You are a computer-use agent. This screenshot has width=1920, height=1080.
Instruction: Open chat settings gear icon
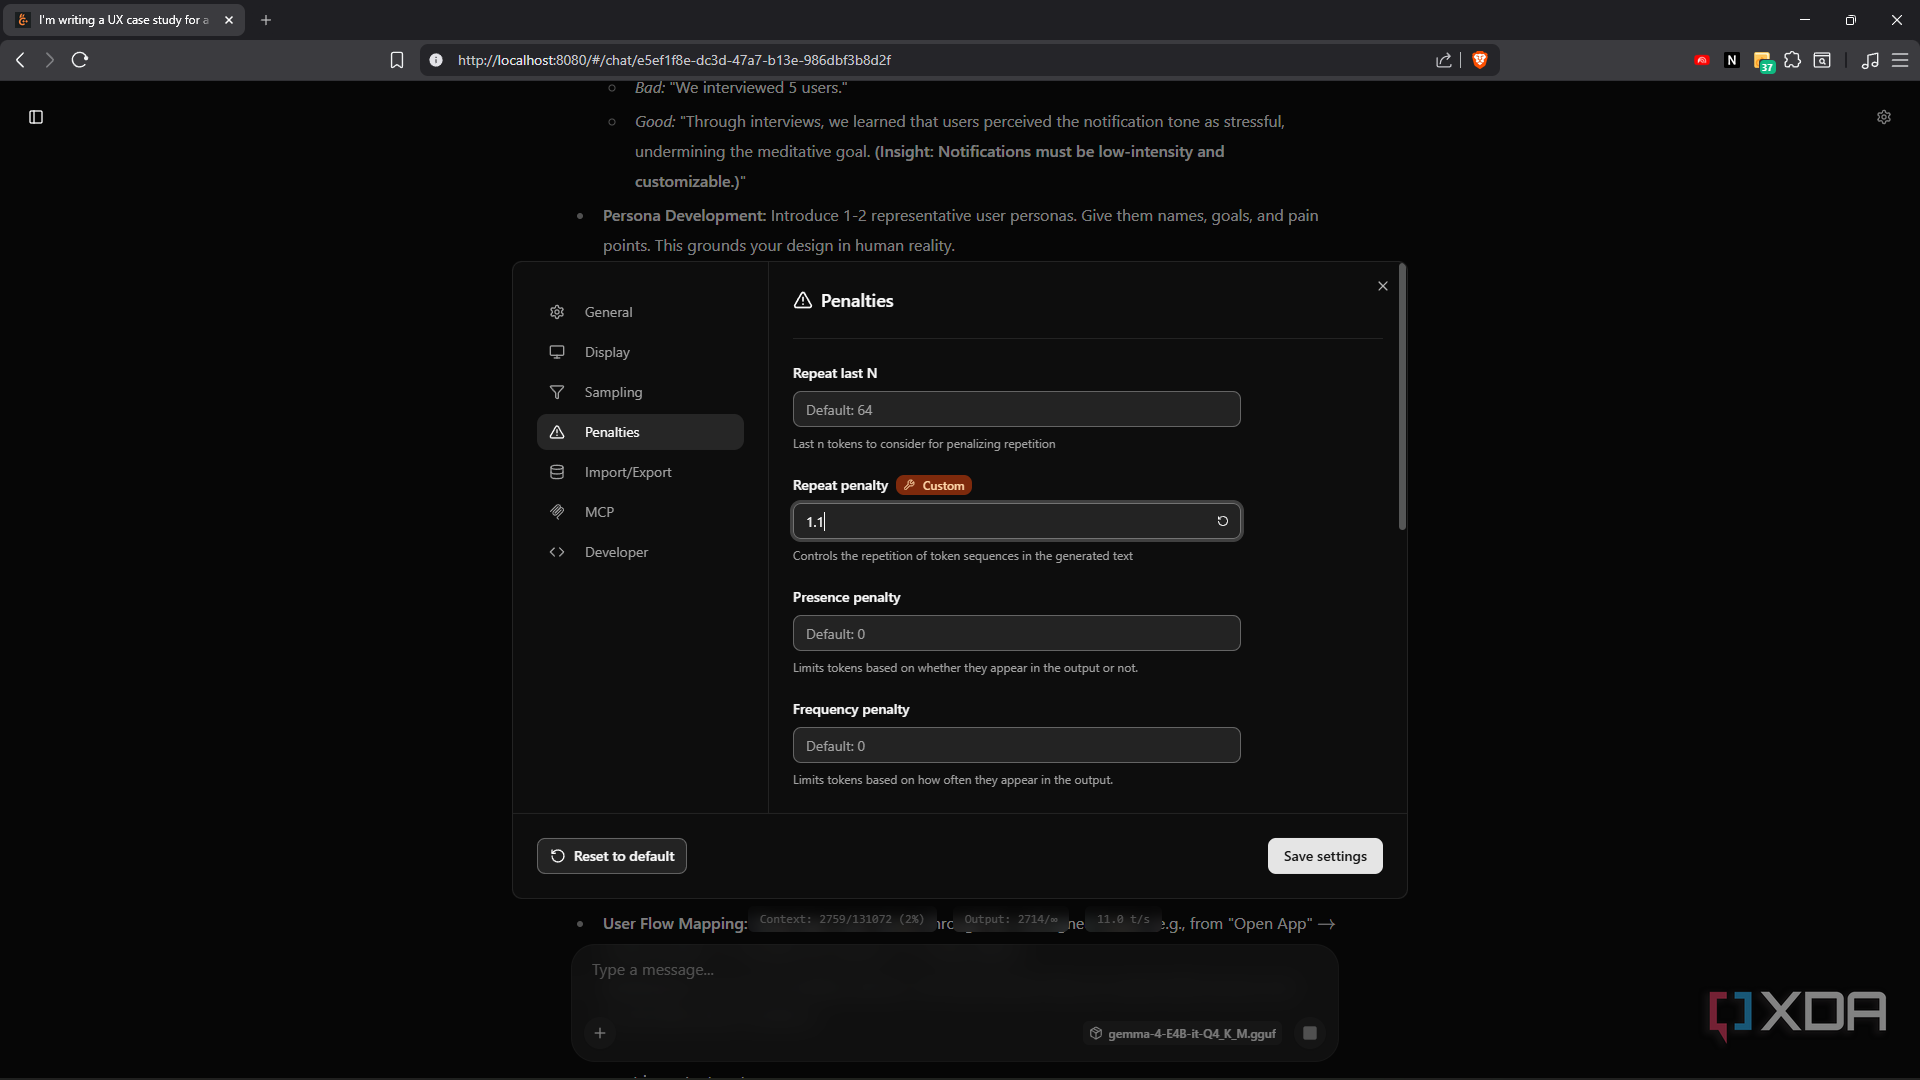tap(1884, 117)
